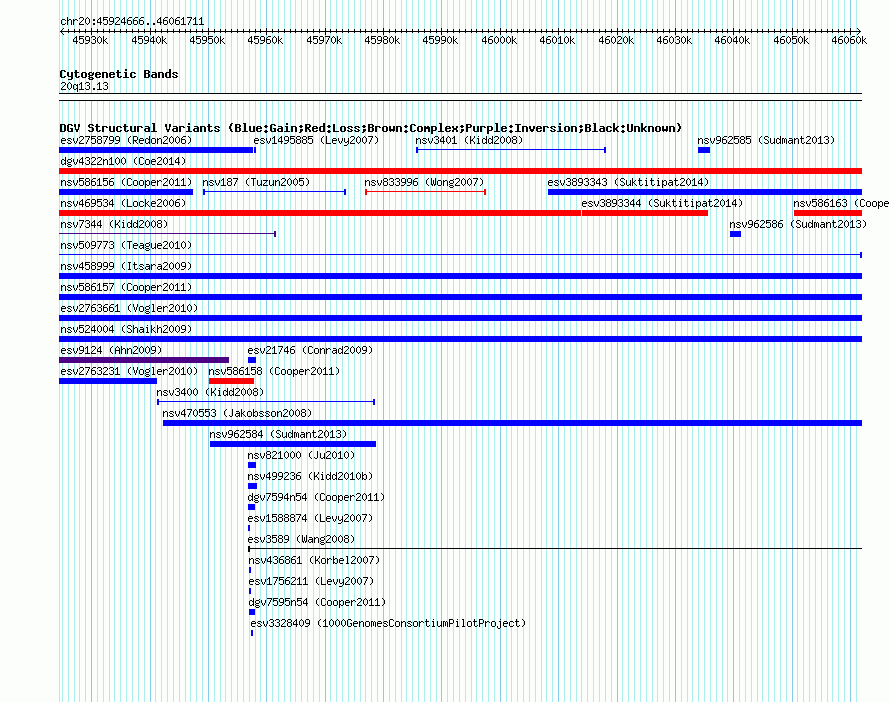890x702 pixels.
Task: Click the 46010k ruler tick label
Action: tap(557, 40)
